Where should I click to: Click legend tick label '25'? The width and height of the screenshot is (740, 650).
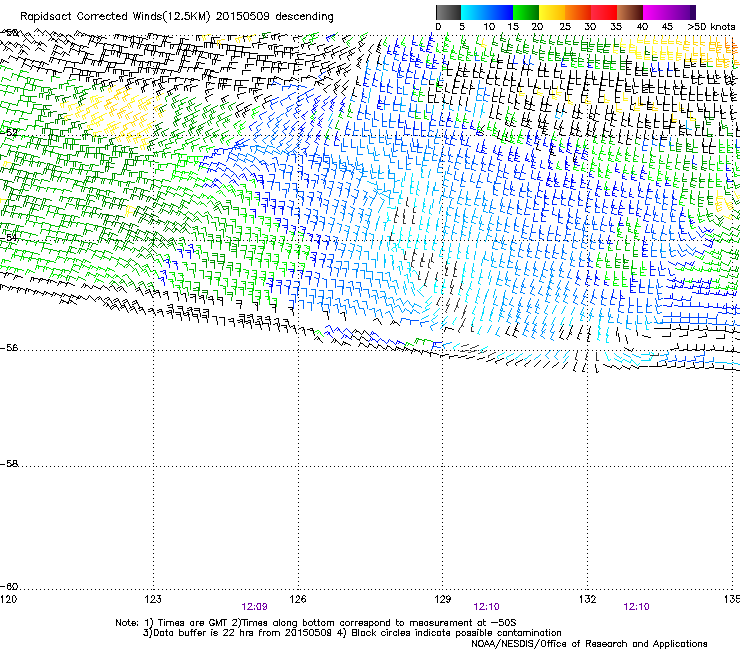(x=565, y=27)
